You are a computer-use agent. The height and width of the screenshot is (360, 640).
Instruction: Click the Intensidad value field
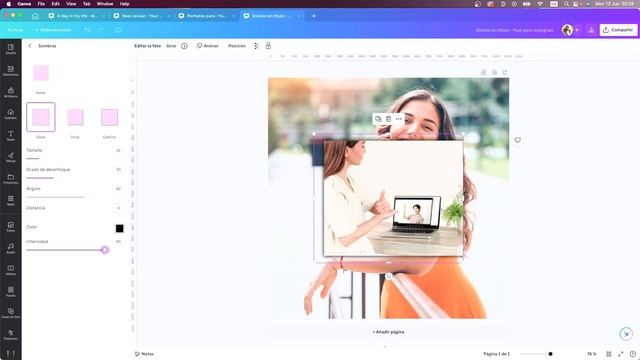[x=118, y=242]
